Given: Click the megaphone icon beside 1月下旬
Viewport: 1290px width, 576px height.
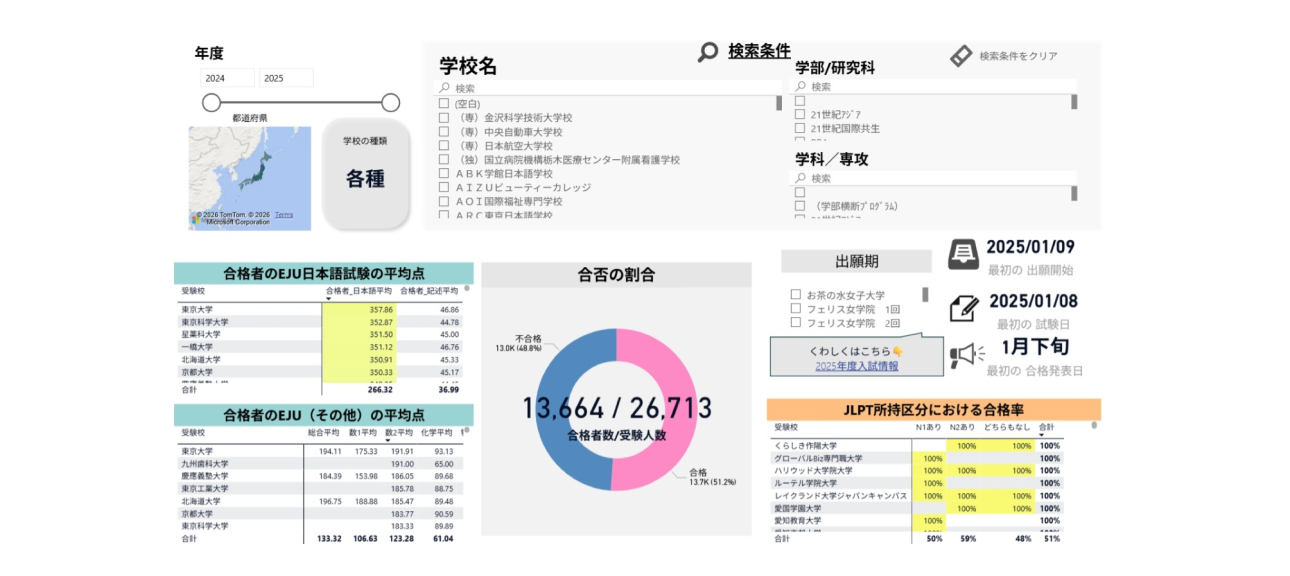Looking at the screenshot, I should point(967,354).
